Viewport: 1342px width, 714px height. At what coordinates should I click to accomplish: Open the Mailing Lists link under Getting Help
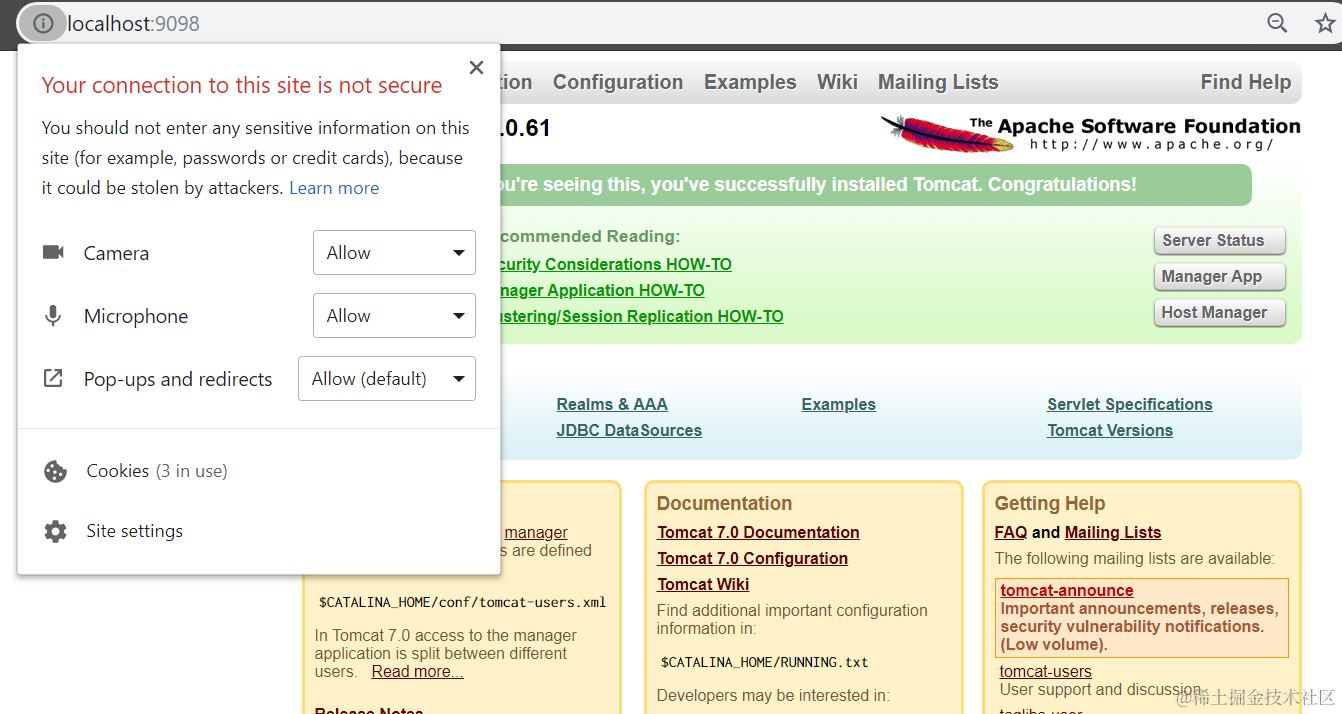tap(1113, 532)
